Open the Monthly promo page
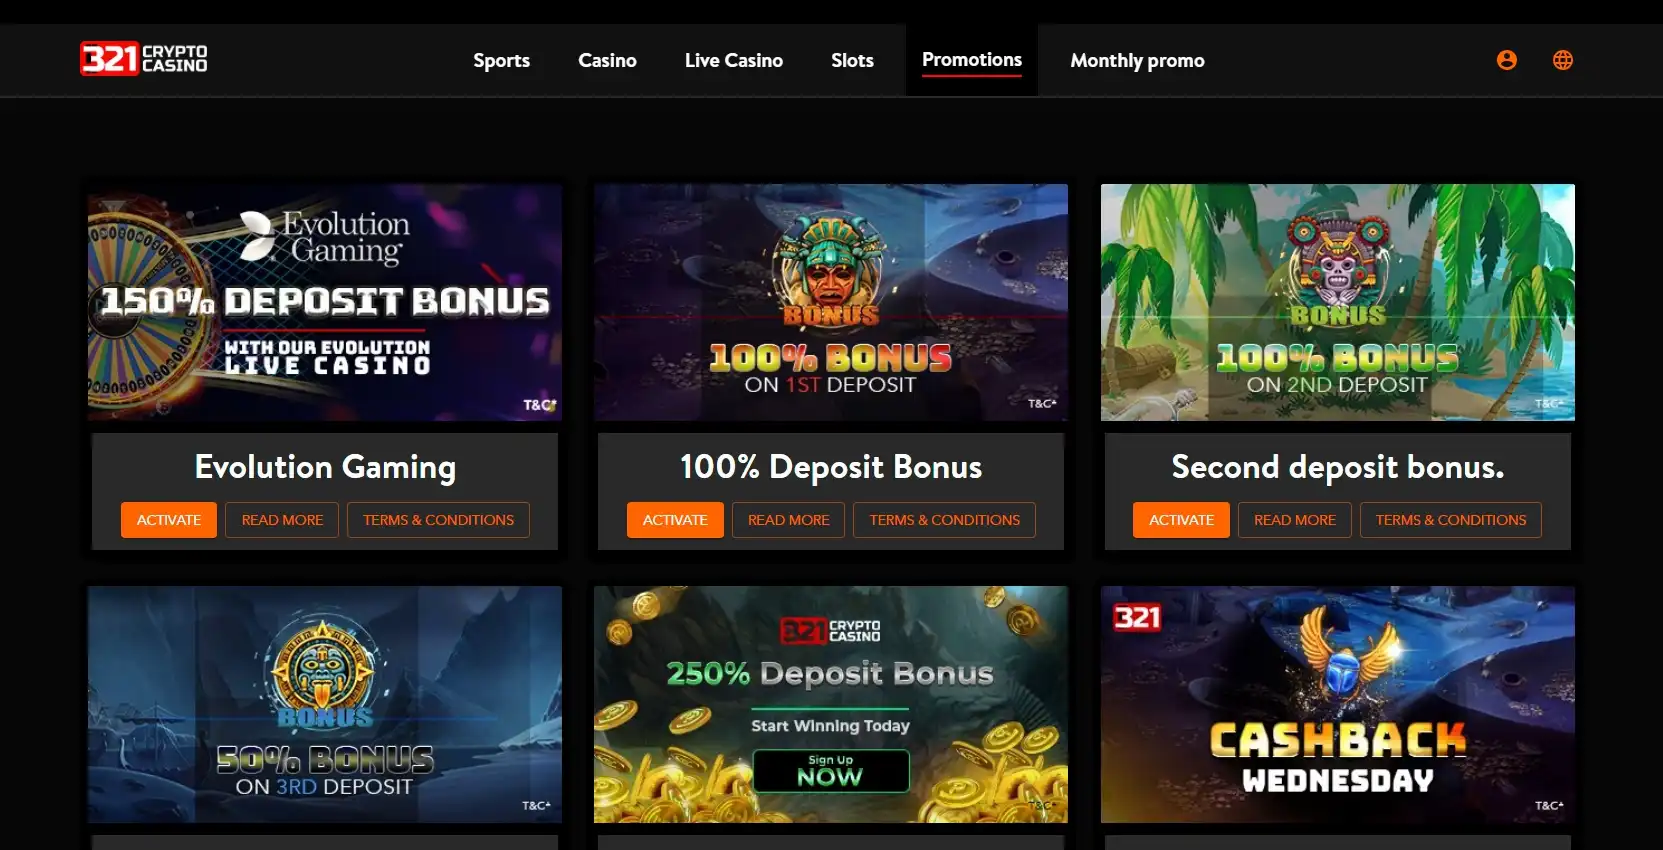Viewport: 1663px width, 850px height. (1137, 61)
